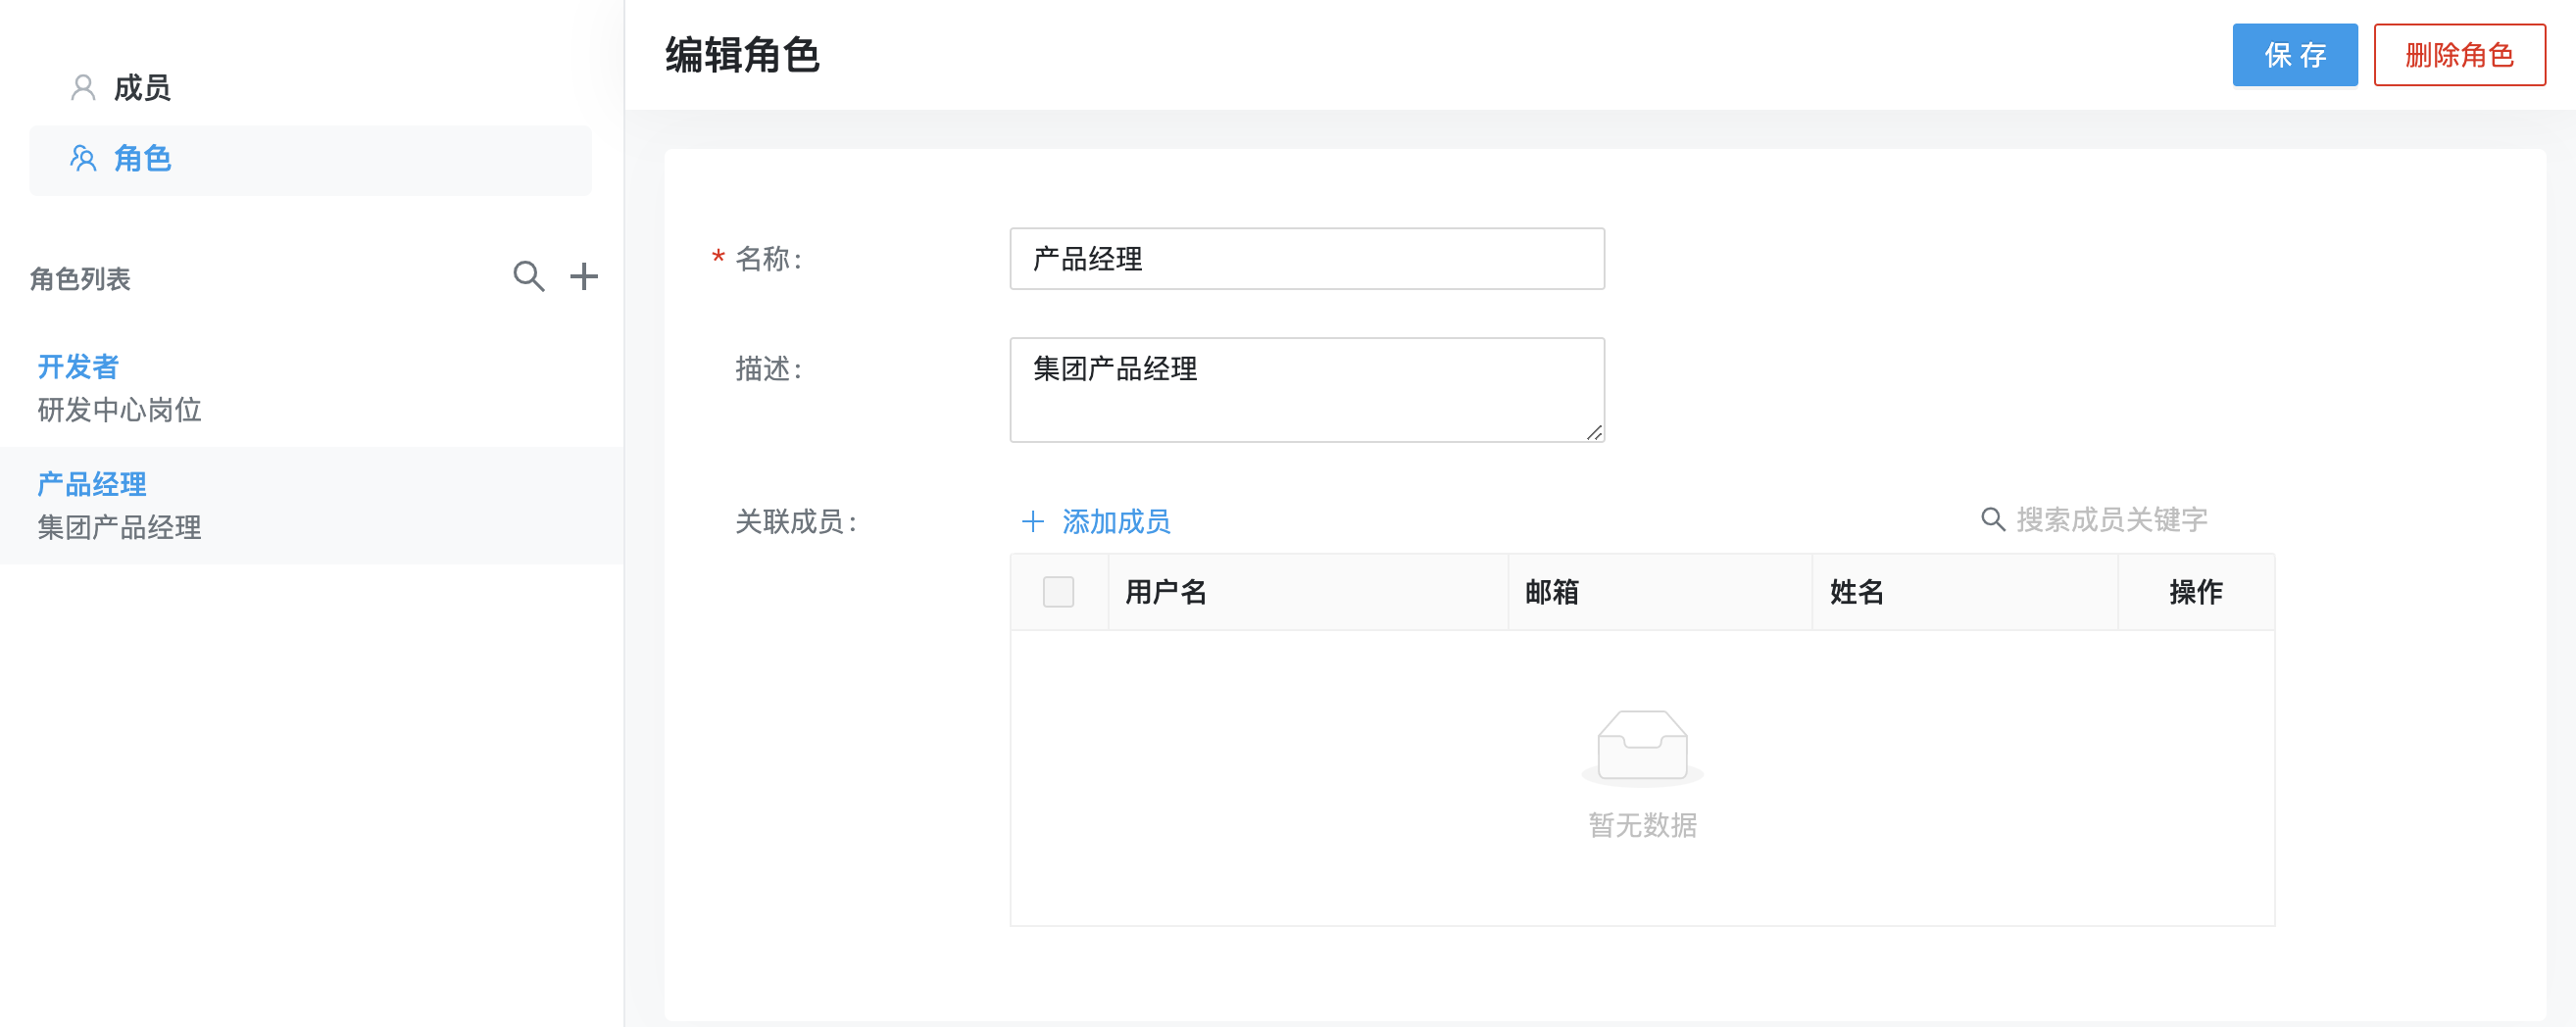This screenshot has width=2576, height=1027.
Task: Click the member search magnifier icon
Action: pos(1993,520)
